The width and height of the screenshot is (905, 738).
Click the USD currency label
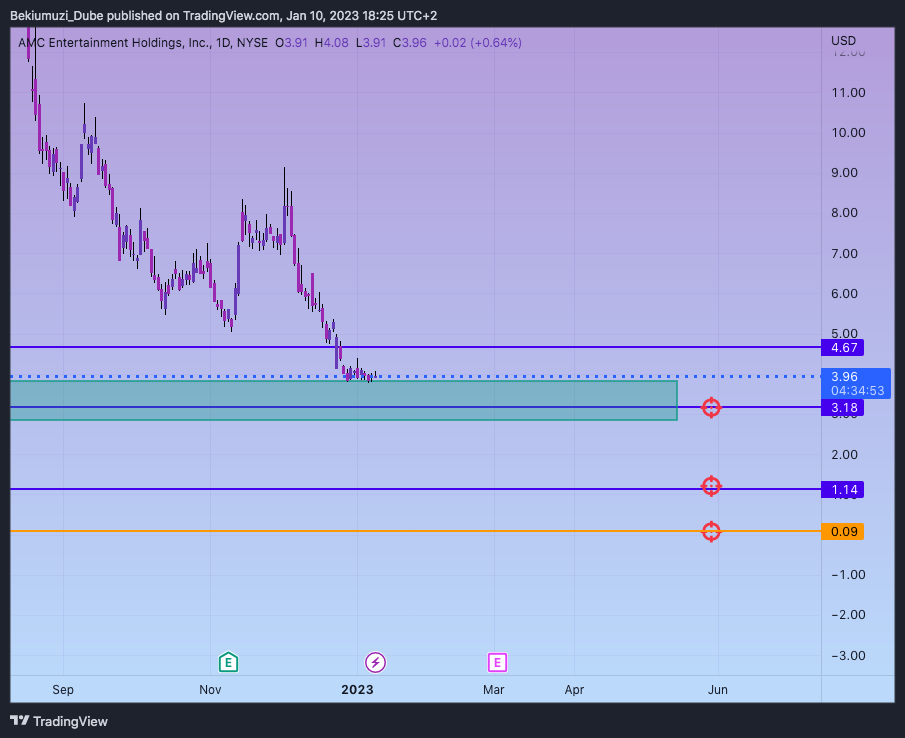click(843, 41)
